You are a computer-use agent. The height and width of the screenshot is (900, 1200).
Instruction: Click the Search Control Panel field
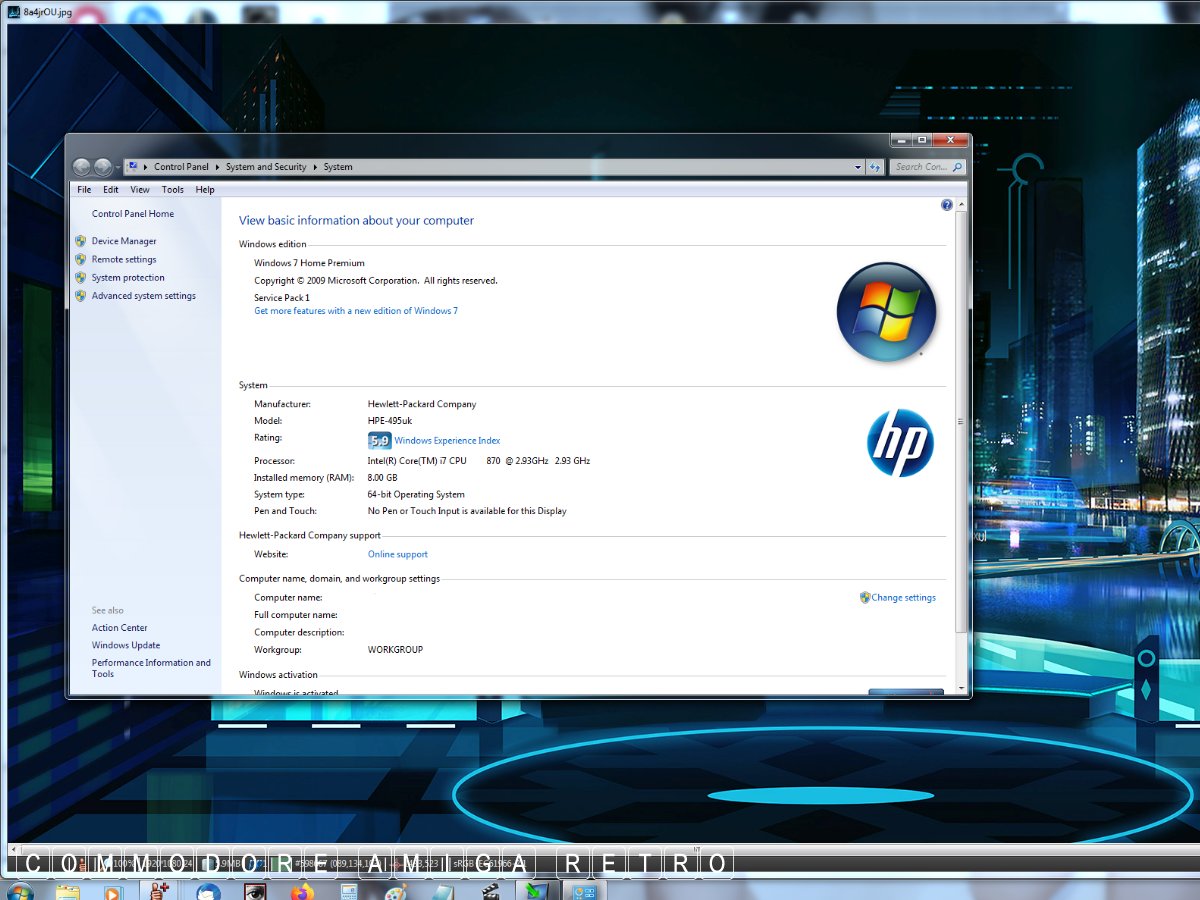click(921, 167)
